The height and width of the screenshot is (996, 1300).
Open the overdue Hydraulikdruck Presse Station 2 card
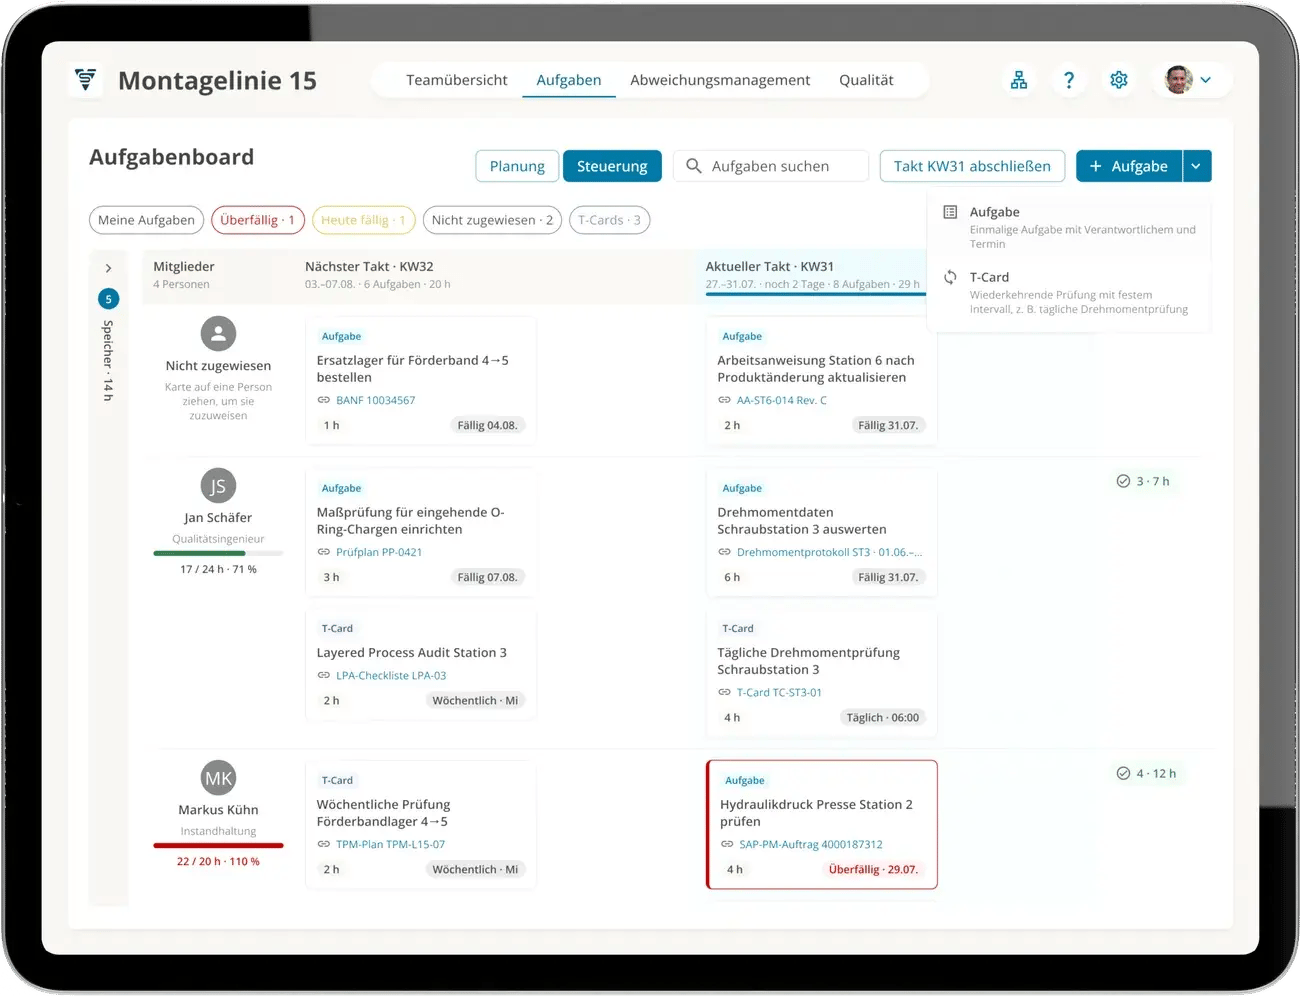[822, 825]
